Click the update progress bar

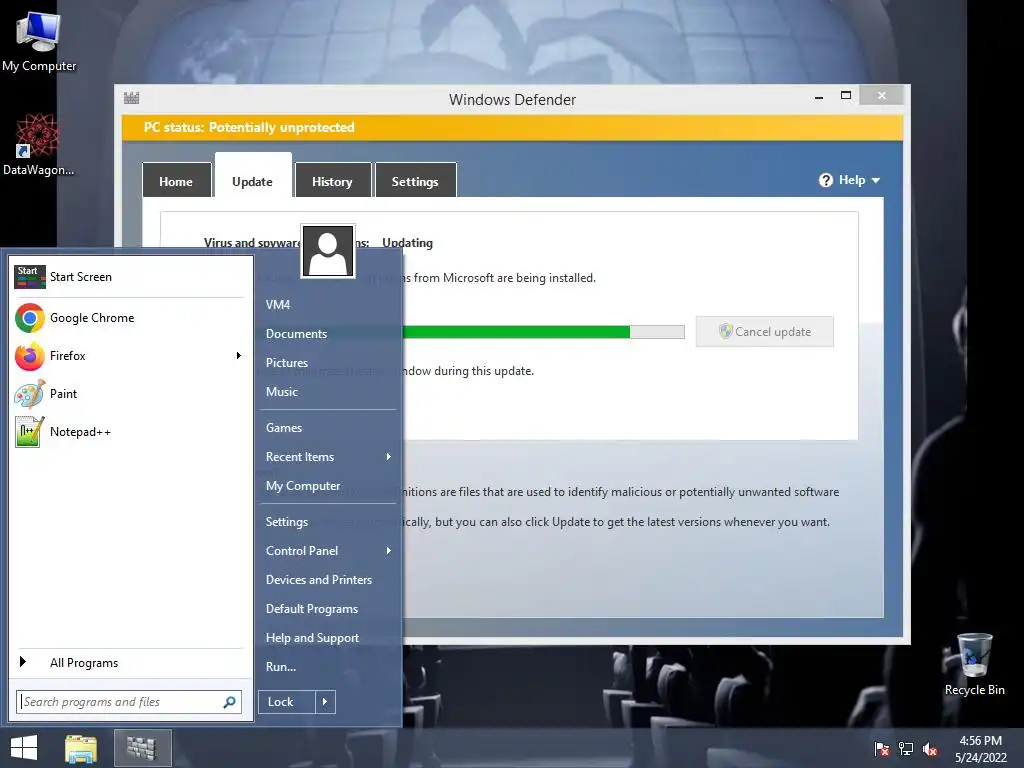(543, 332)
